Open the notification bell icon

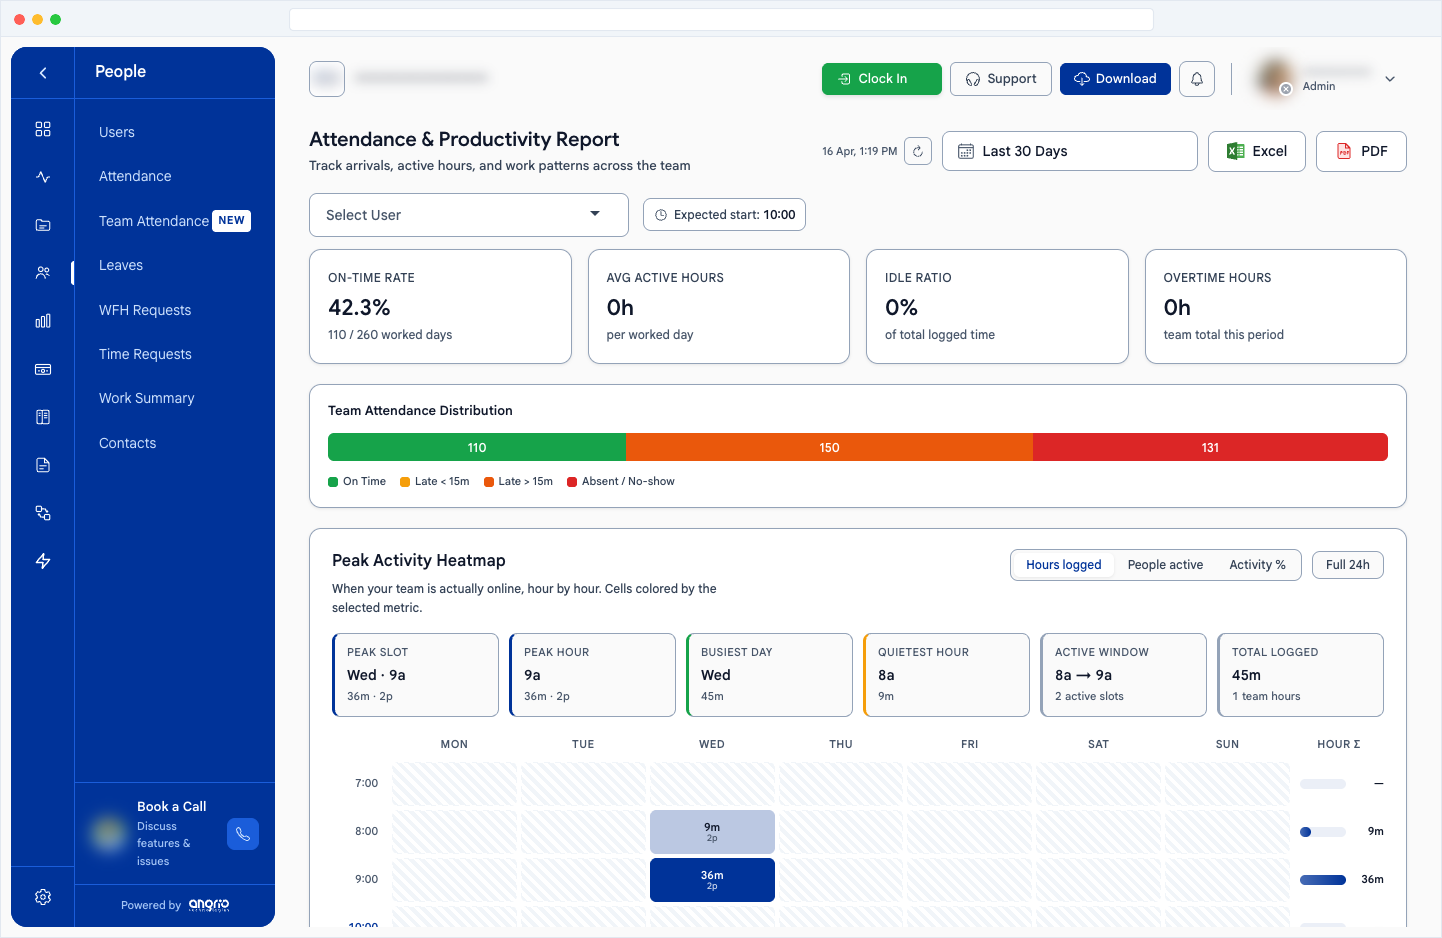tap(1197, 78)
